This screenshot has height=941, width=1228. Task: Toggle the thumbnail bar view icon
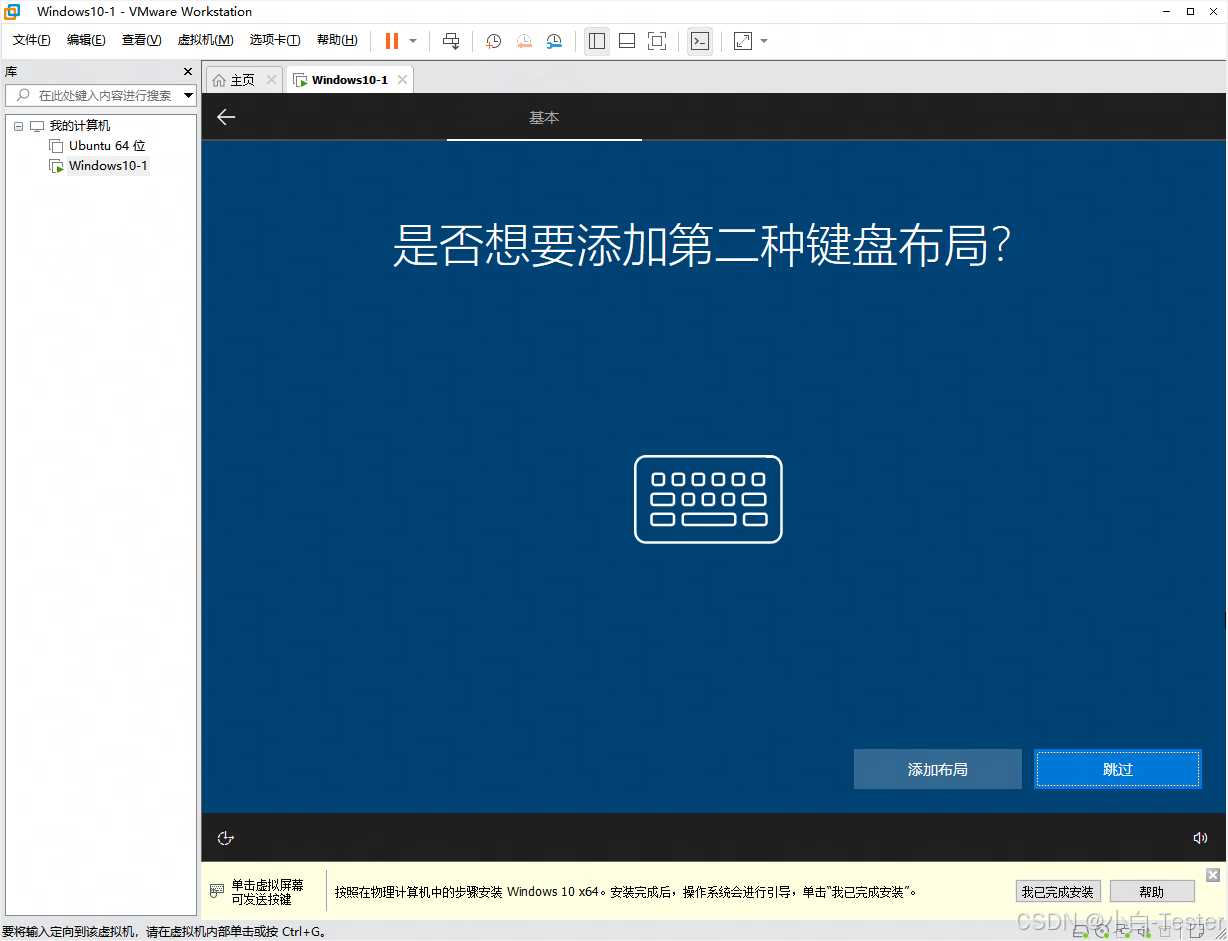[x=627, y=41]
